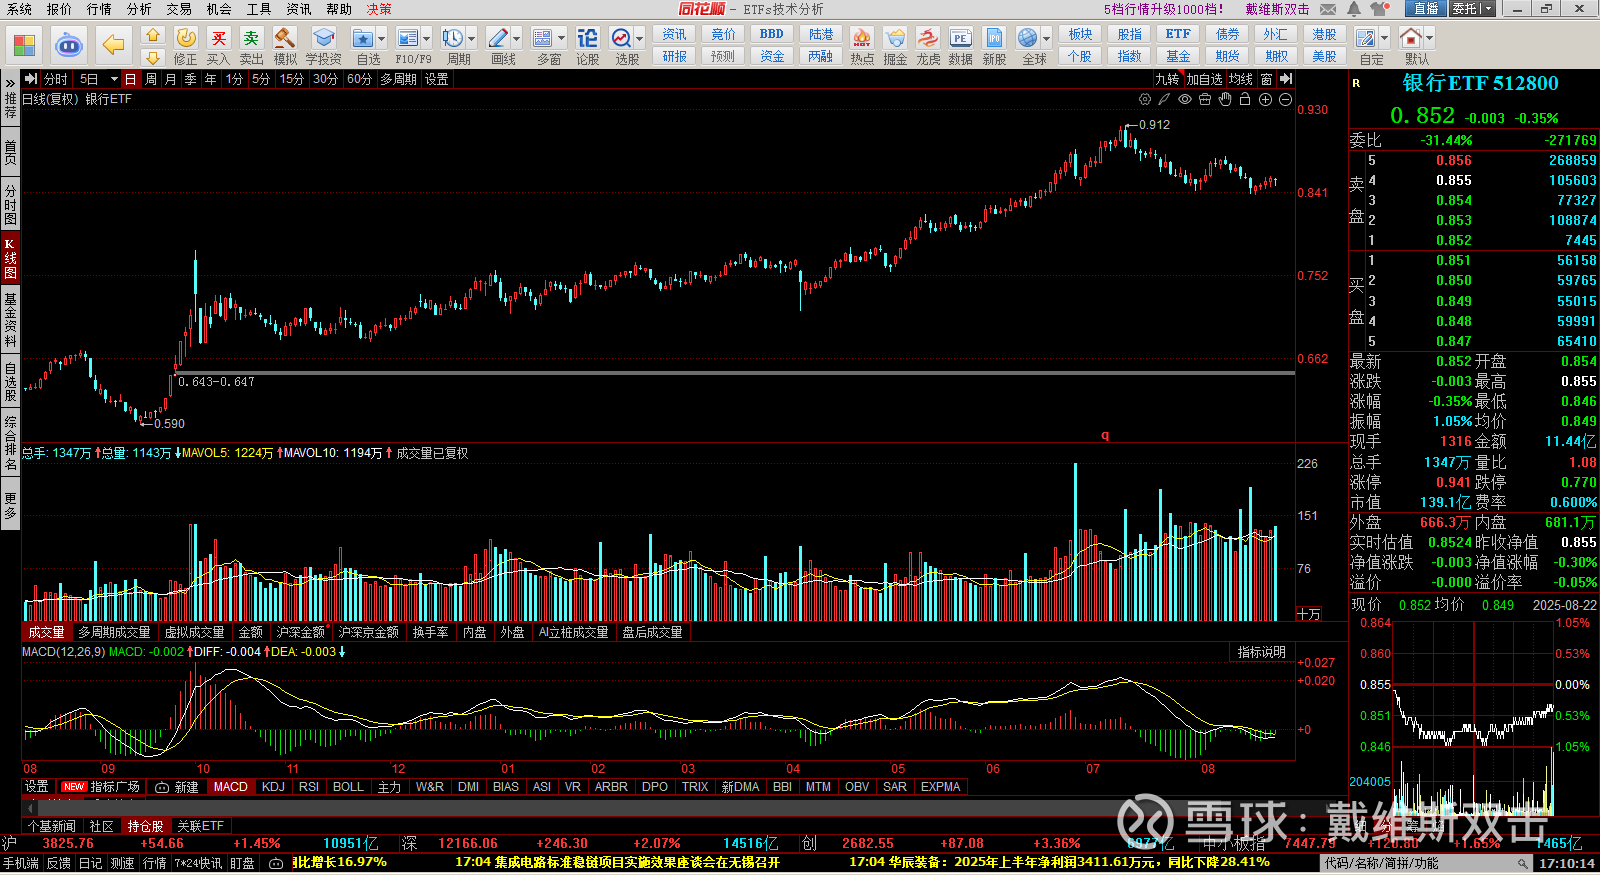Screen dimensions: 1600x875
Task: Click the chart toolbox icon
Action: pyautogui.click(x=1205, y=99)
